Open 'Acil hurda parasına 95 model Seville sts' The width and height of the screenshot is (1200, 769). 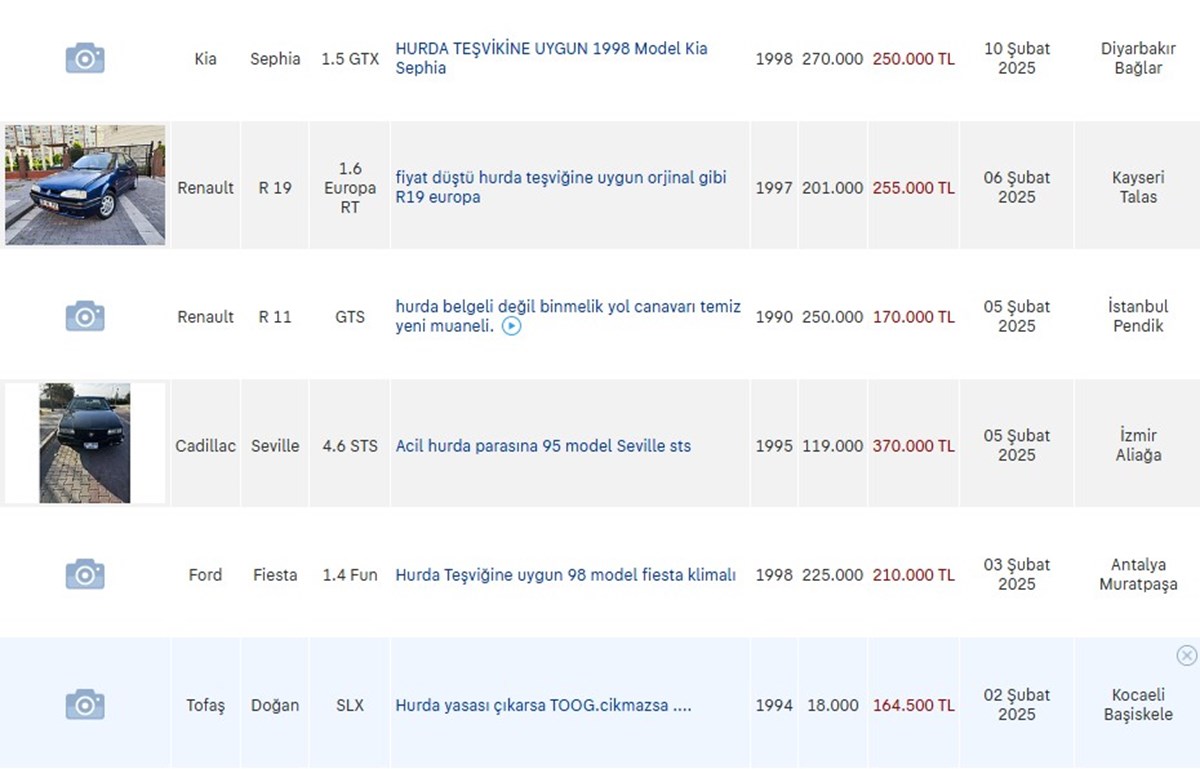coord(543,446)
